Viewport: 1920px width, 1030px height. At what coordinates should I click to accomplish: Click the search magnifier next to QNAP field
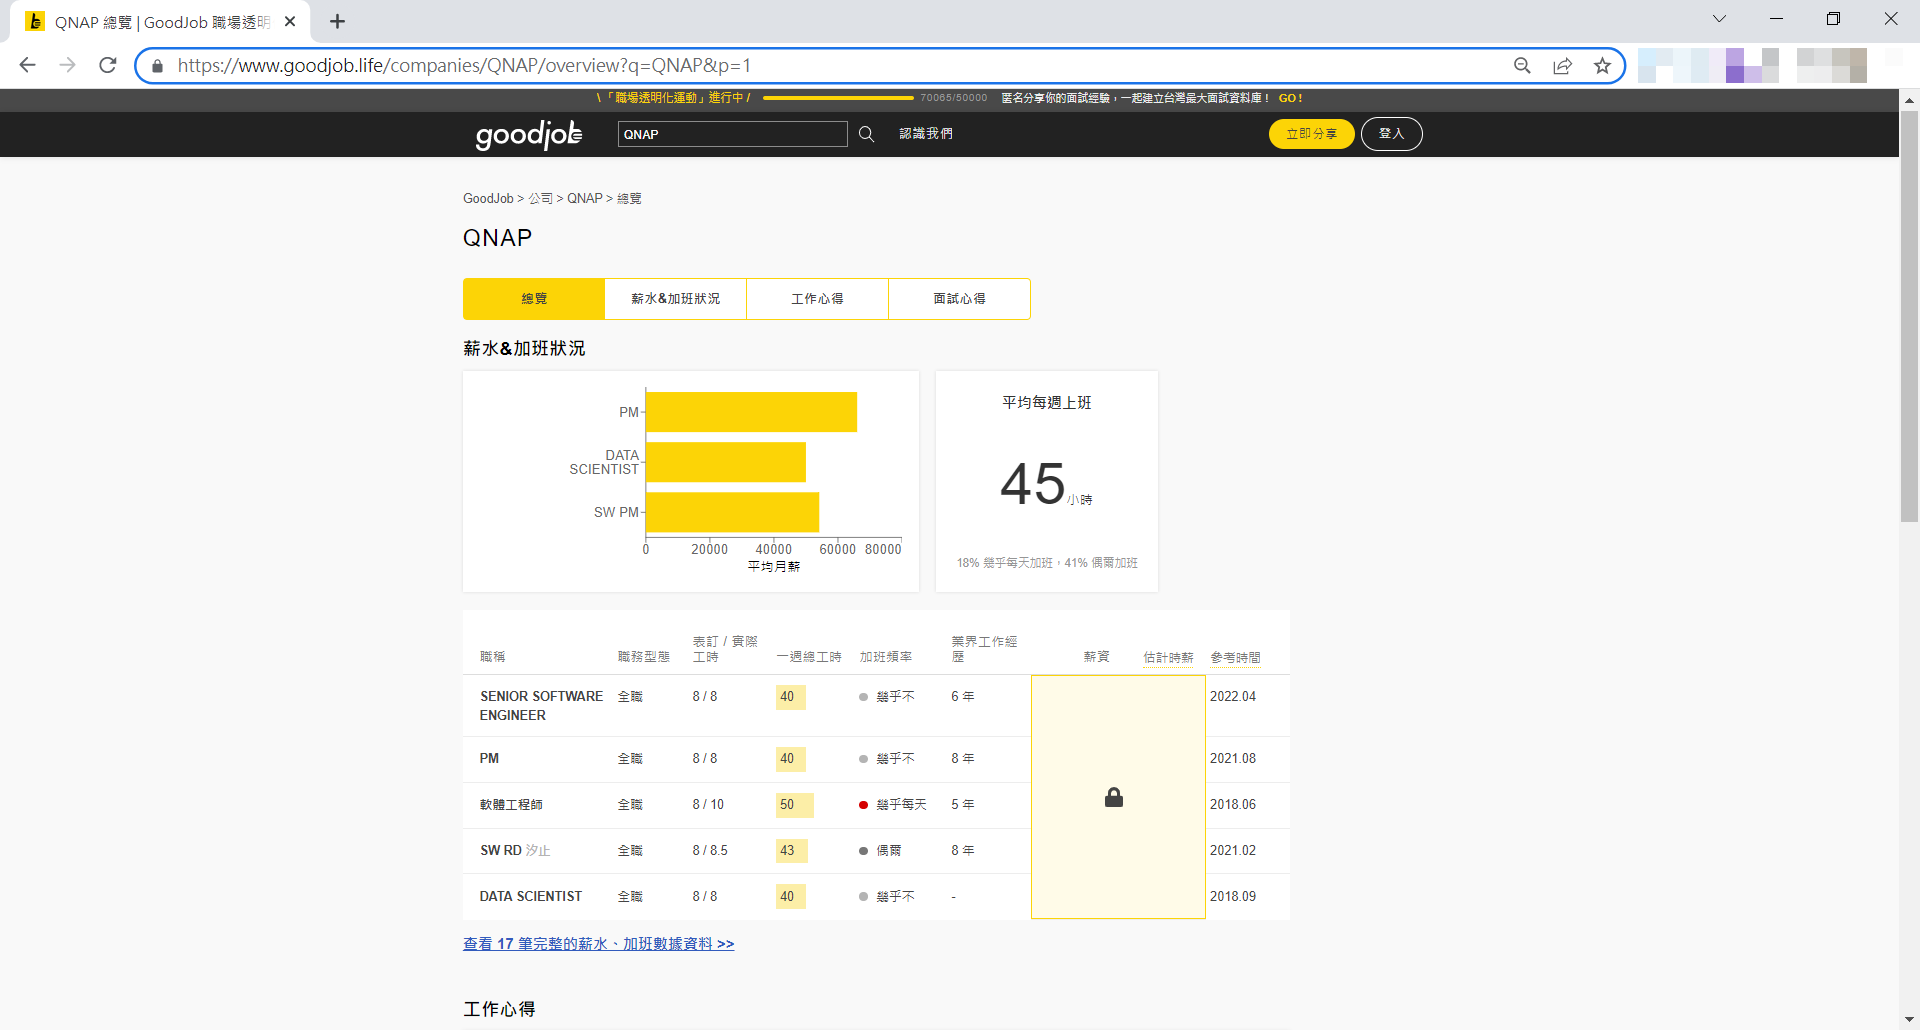pos(866,134)
